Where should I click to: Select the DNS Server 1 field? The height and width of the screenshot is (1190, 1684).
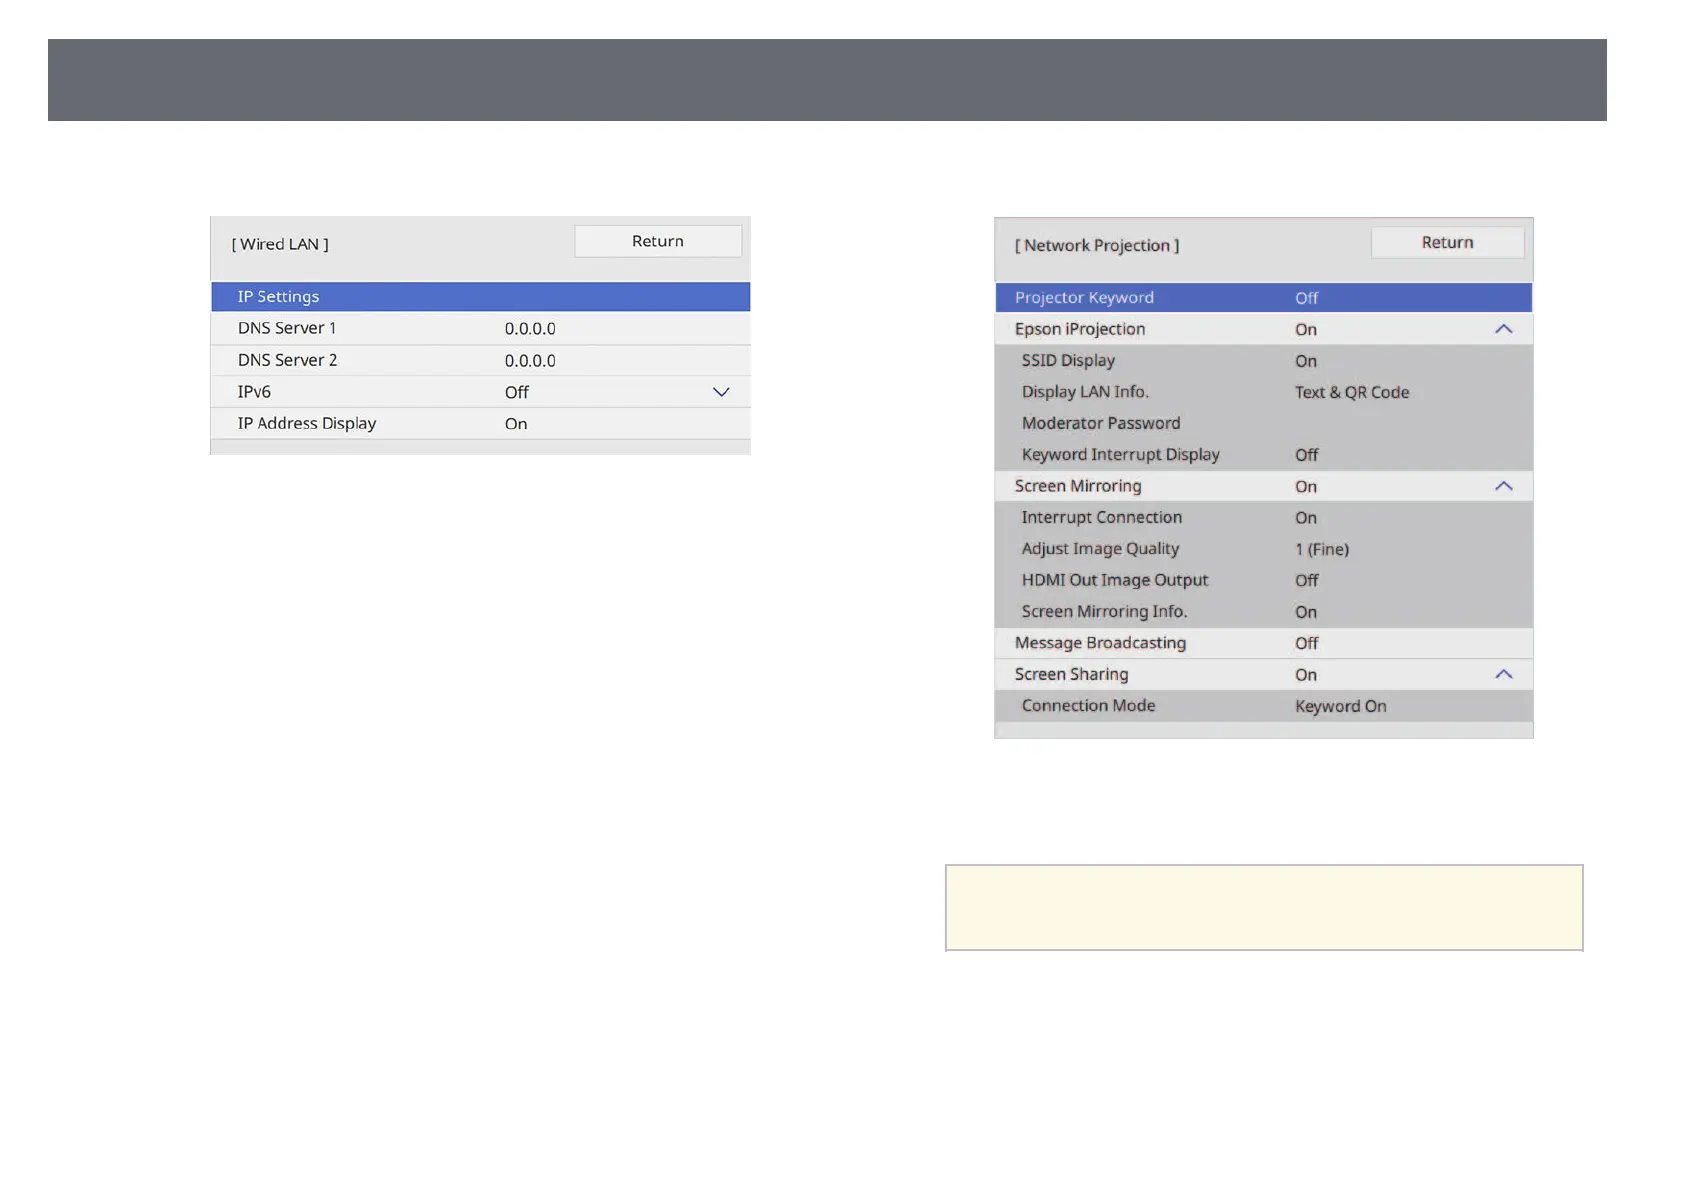coord(480,329)
